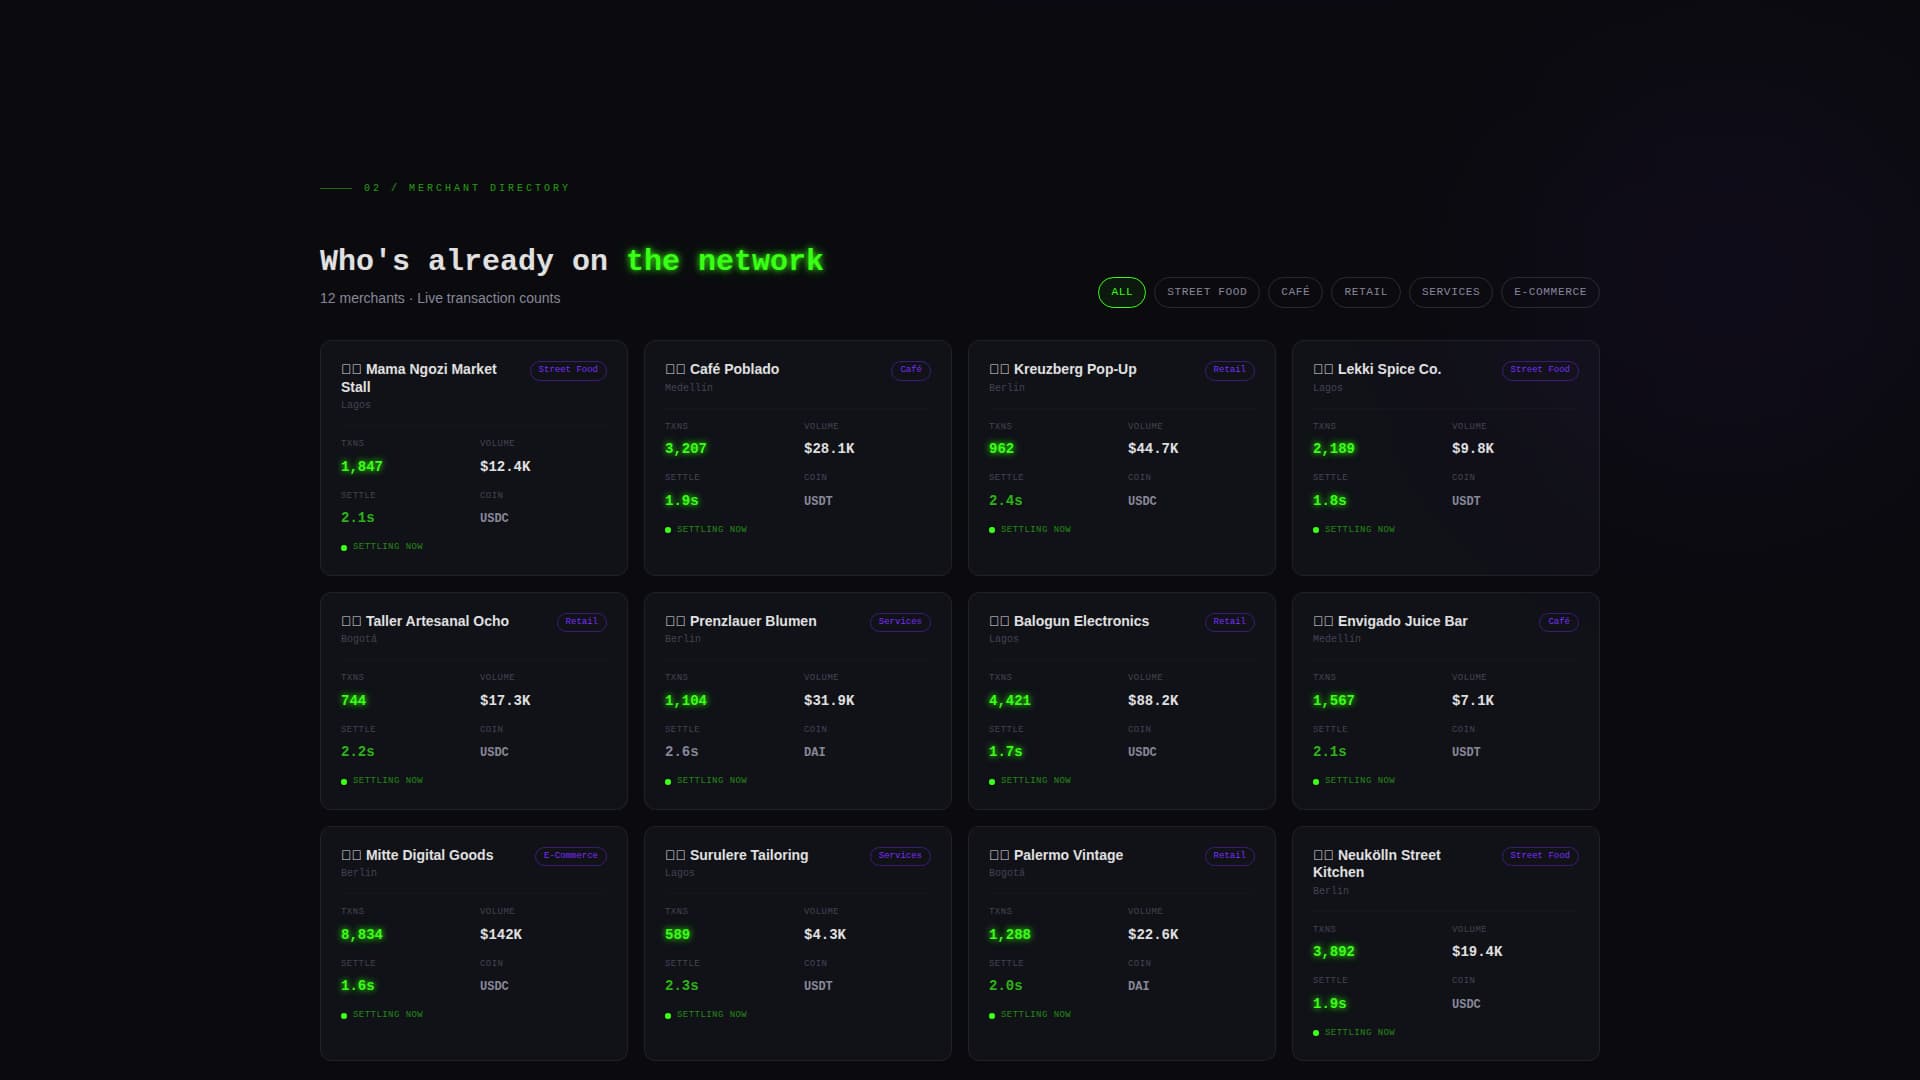Click Settling Now status on Kreuzberg Pop-Up card
This screenshot has height=1080, width=1920.
(x=1030, y=530)
